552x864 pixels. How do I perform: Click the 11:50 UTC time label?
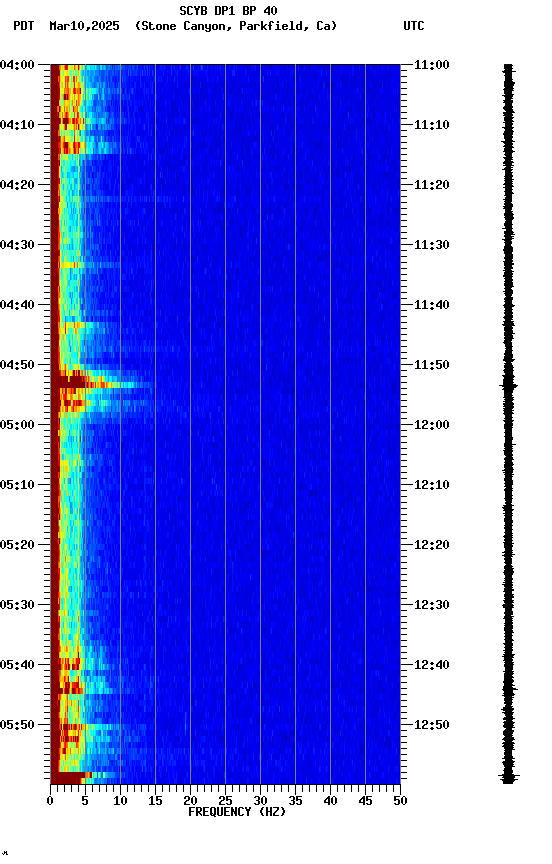coord(432,365)
